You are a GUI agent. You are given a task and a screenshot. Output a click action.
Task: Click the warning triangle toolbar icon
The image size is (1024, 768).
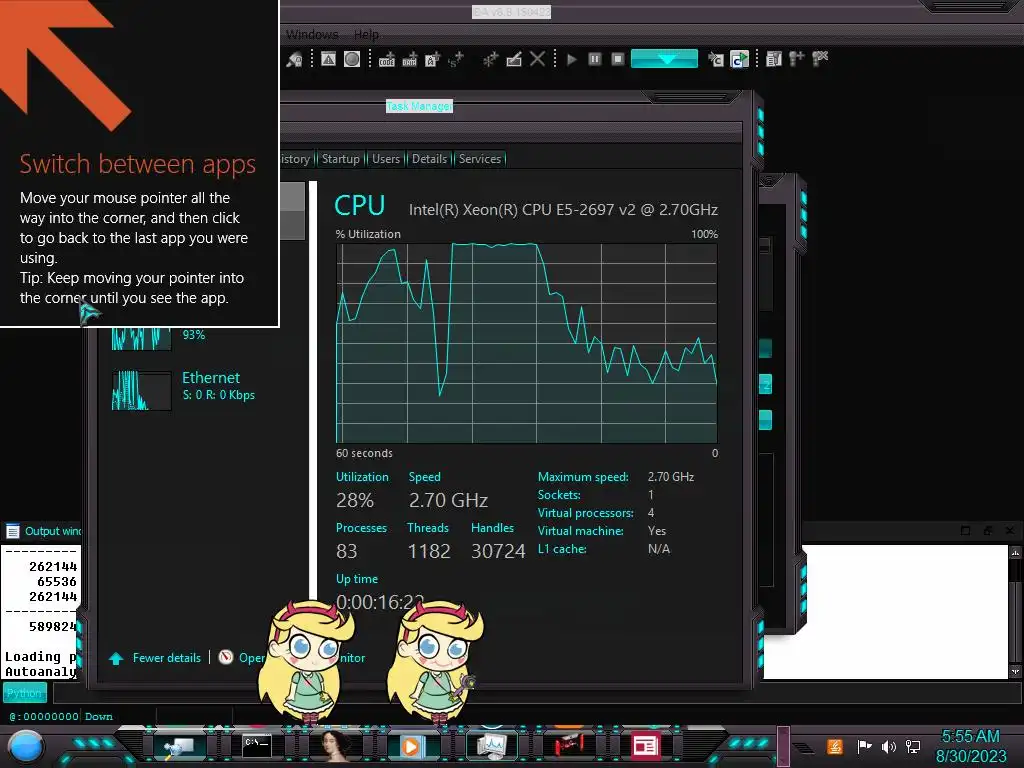click(328, 59)
